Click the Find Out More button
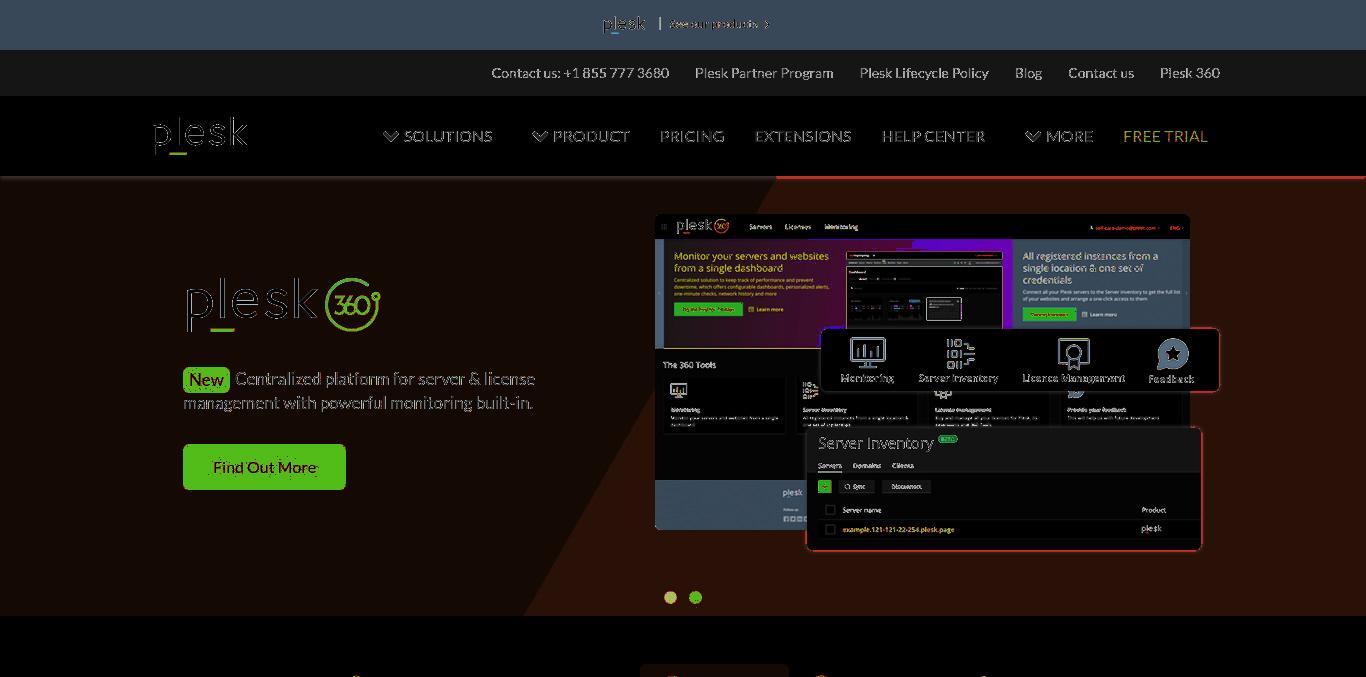1366x677 pixels. tap(264, 467)
